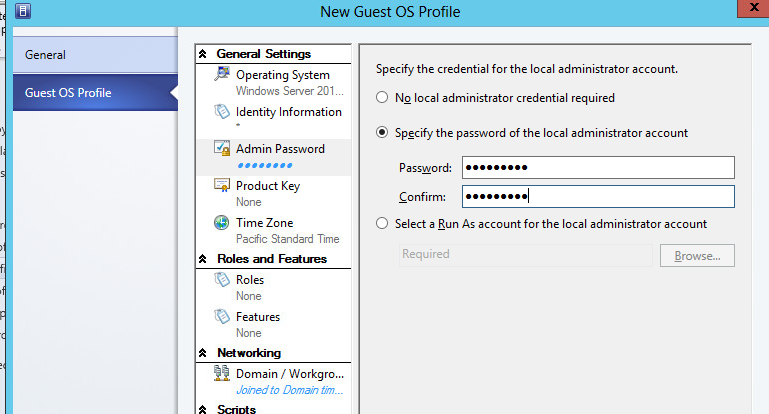
Task: Click the Browse... button
Action: [697, 256]
